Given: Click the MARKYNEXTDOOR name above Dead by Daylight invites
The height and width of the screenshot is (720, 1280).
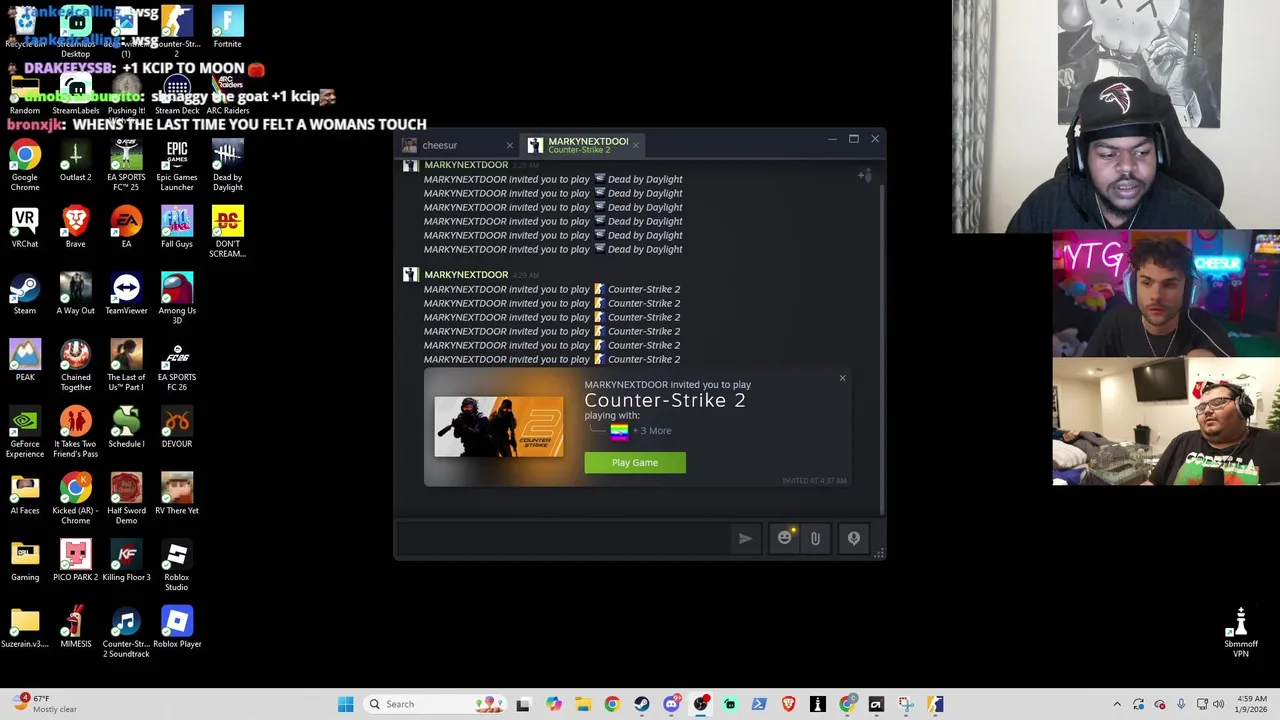Looking at the screenshot, I should [x=466, y=165].
